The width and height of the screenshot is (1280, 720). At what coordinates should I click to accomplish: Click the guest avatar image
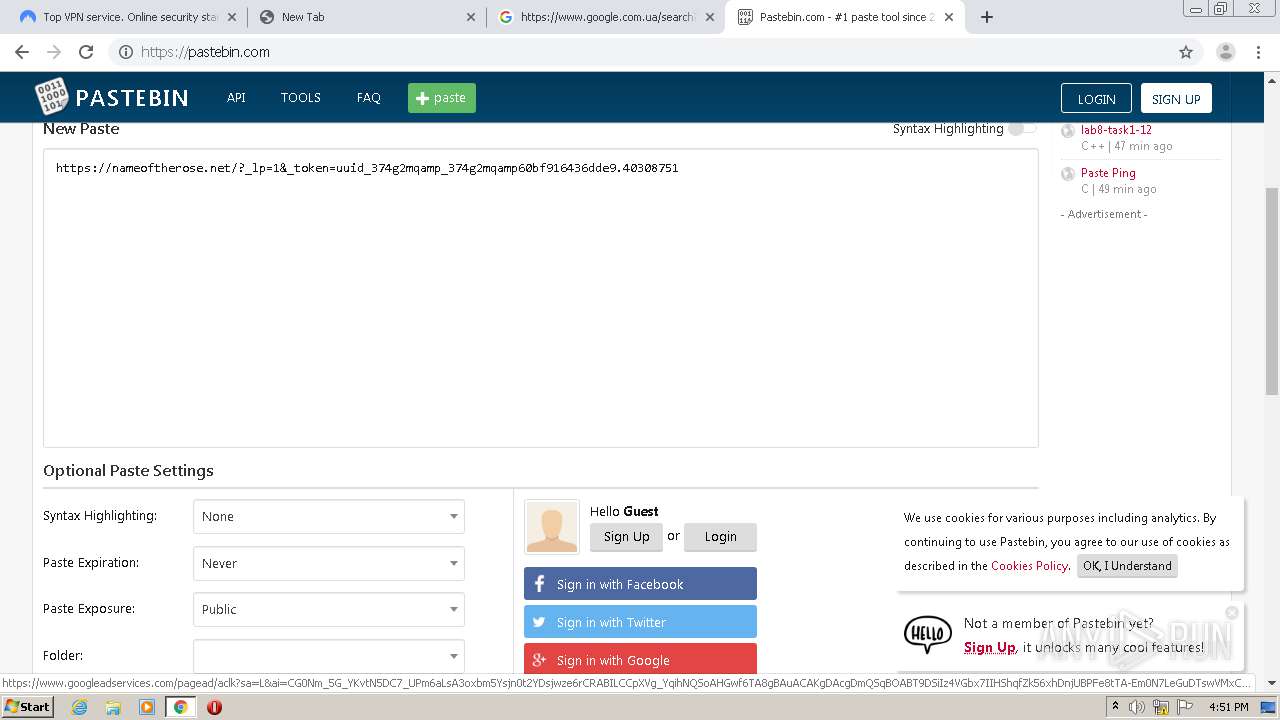[x=552, y=527]
